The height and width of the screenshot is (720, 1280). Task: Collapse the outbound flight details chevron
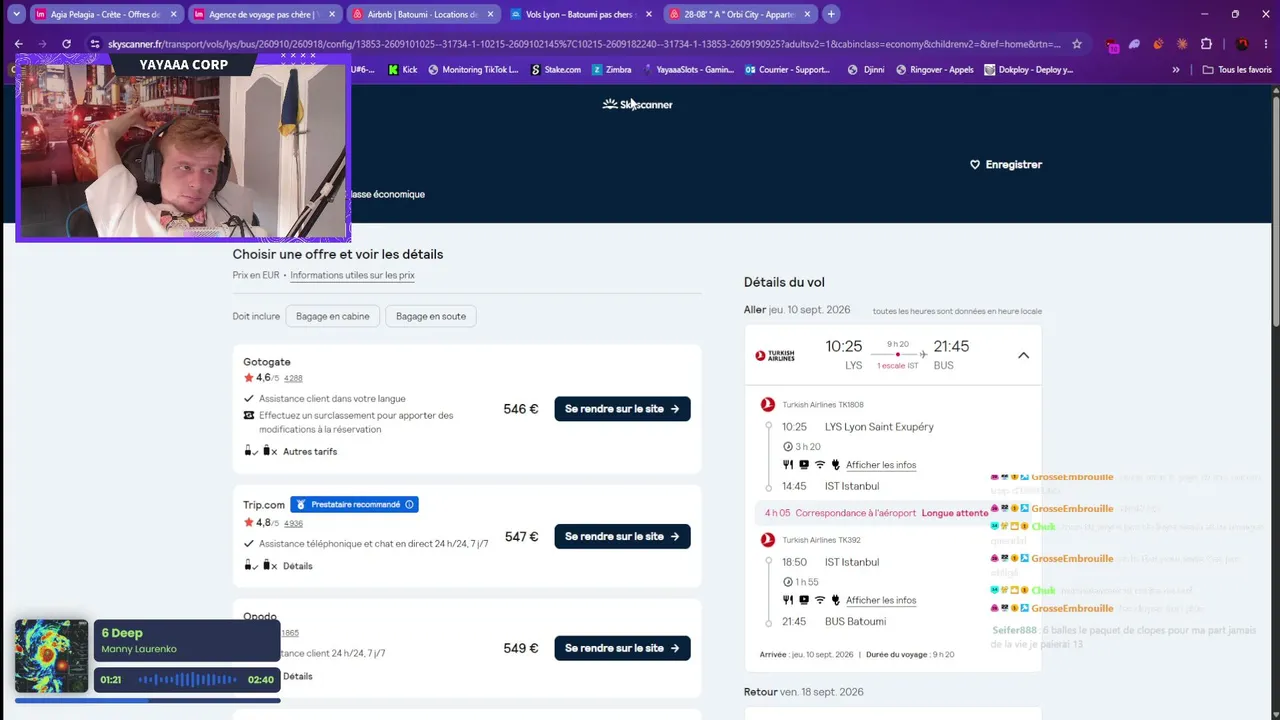(1023, 355)
